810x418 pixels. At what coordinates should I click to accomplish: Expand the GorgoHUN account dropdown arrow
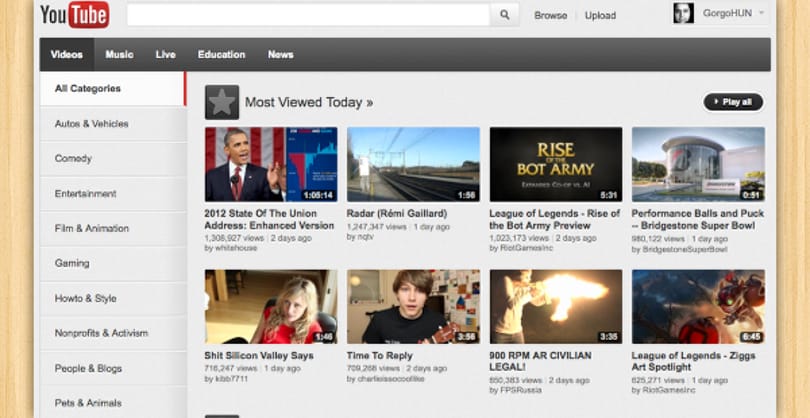pyautogui.click(x=761, y=14)
